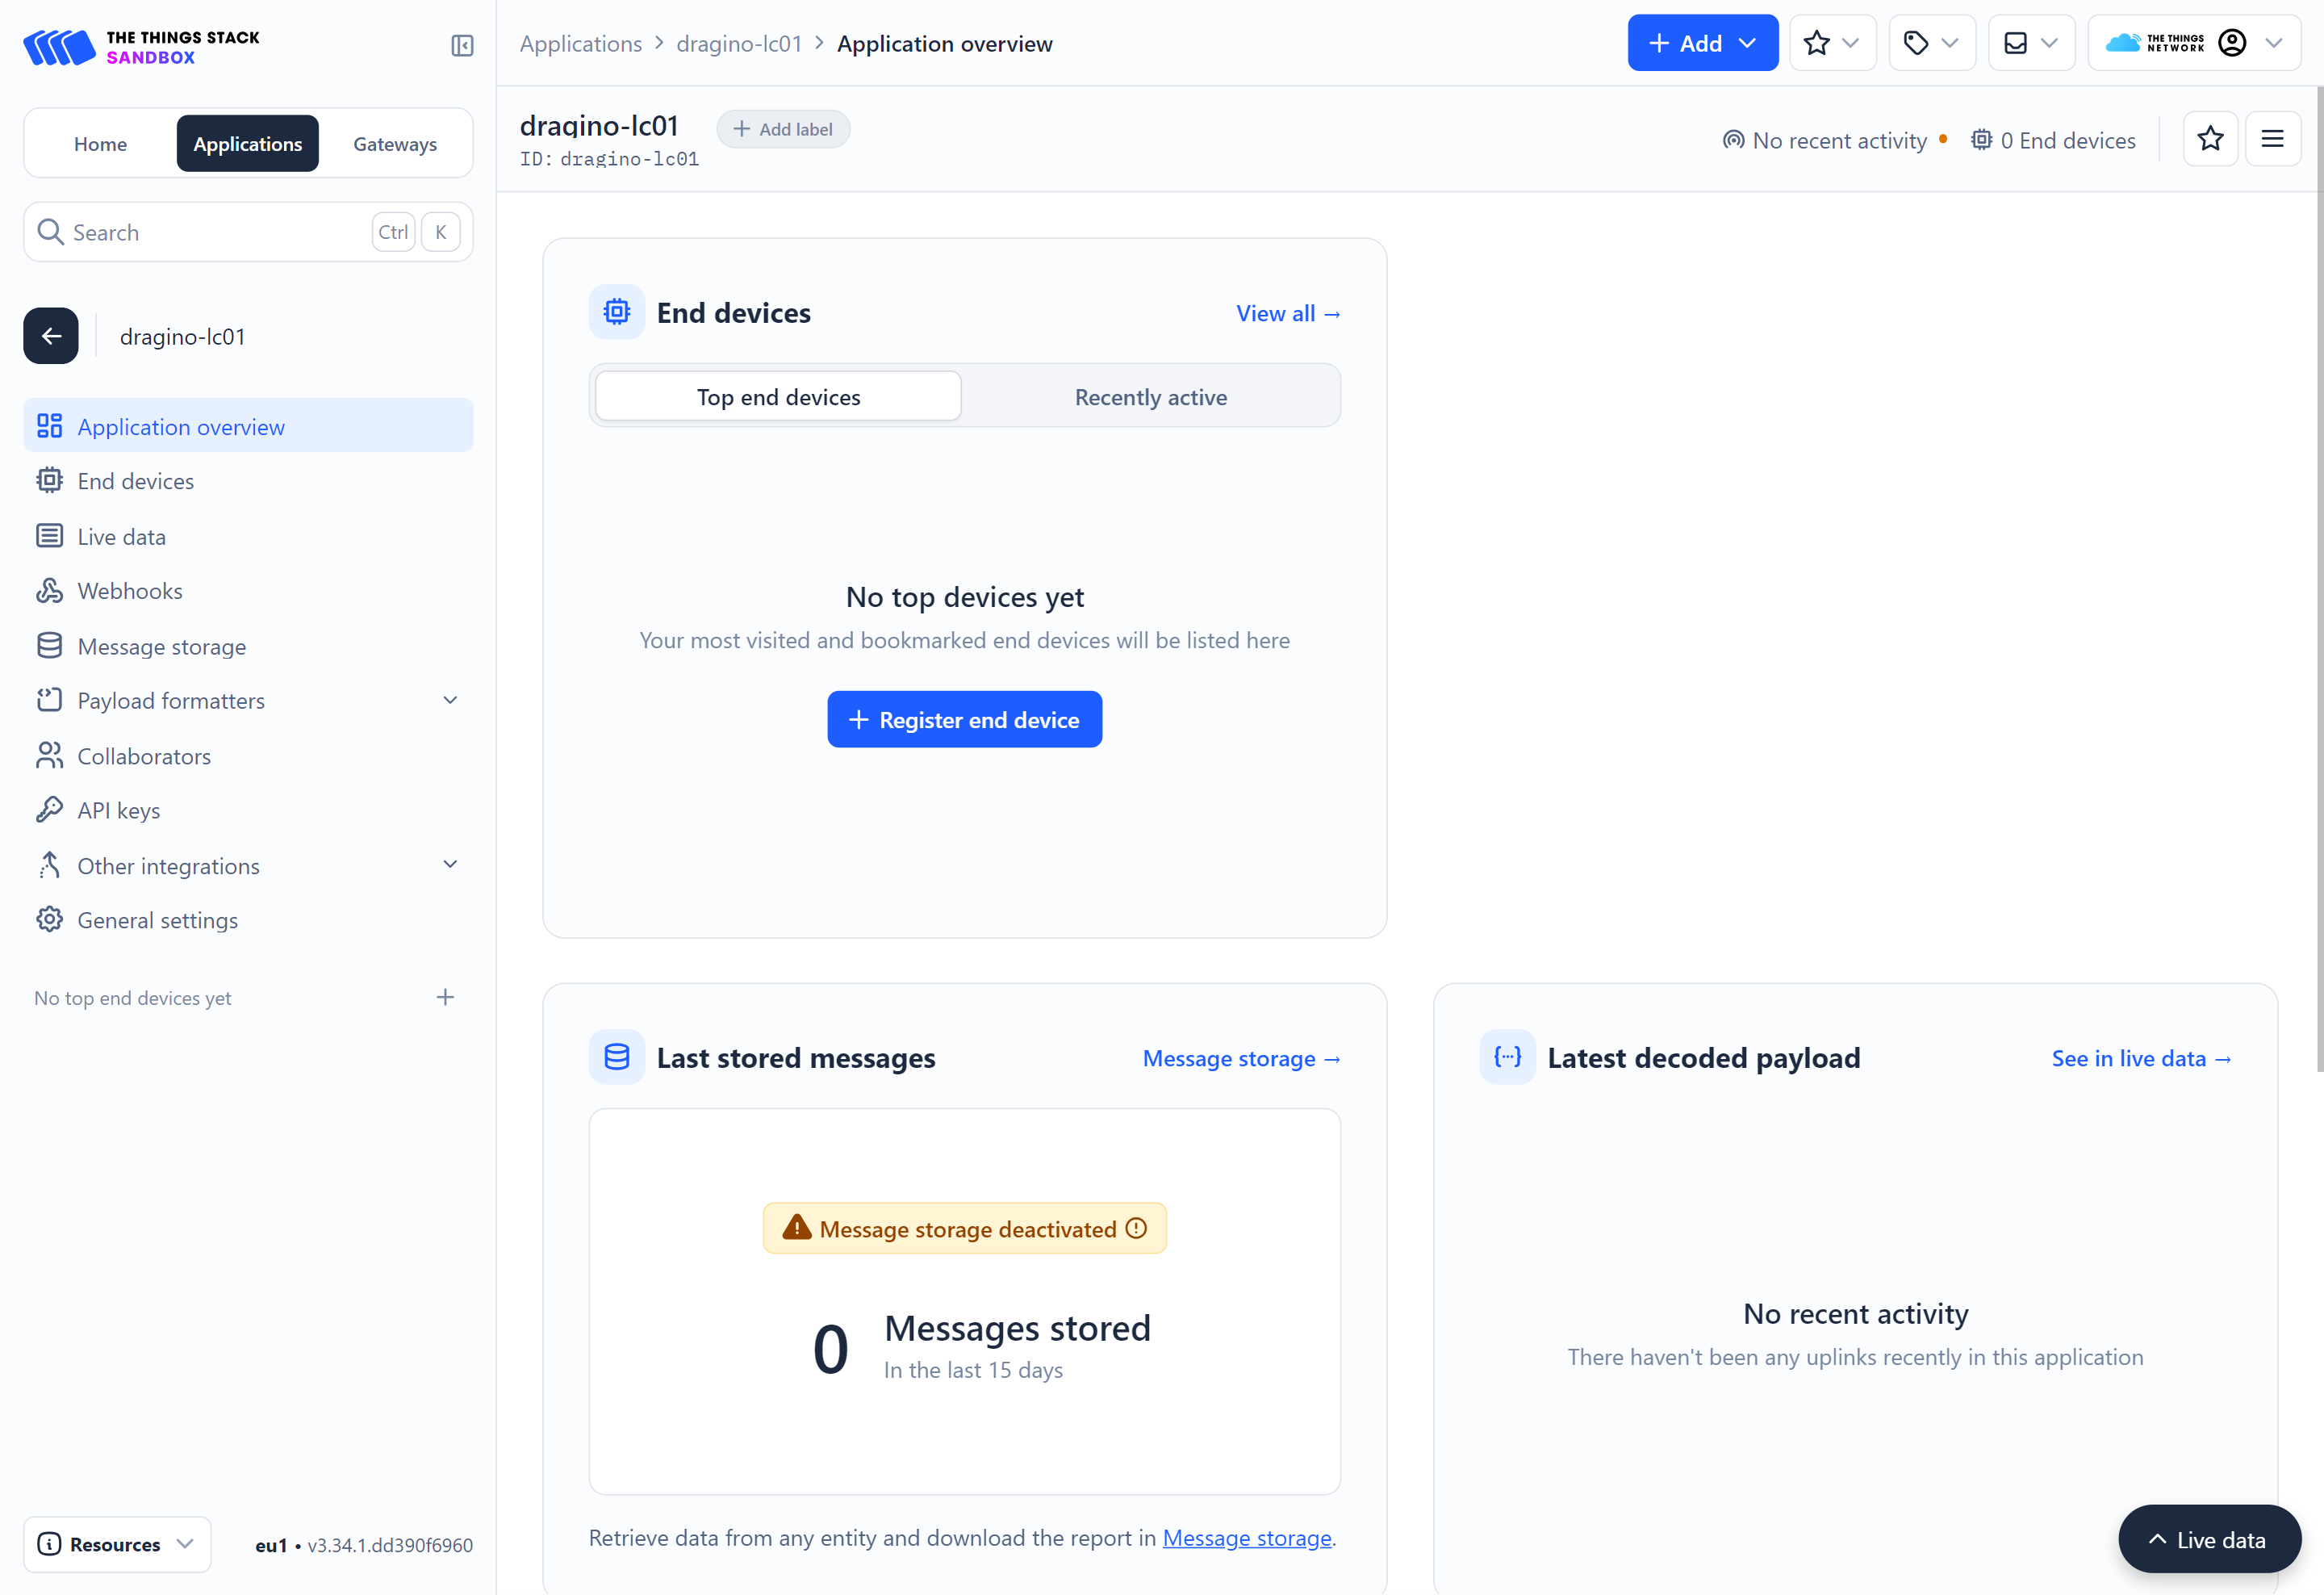Collapse the sidebar with the panel icon
2324x1595 pixels.
pyautogui.click(x=461, y=45)
